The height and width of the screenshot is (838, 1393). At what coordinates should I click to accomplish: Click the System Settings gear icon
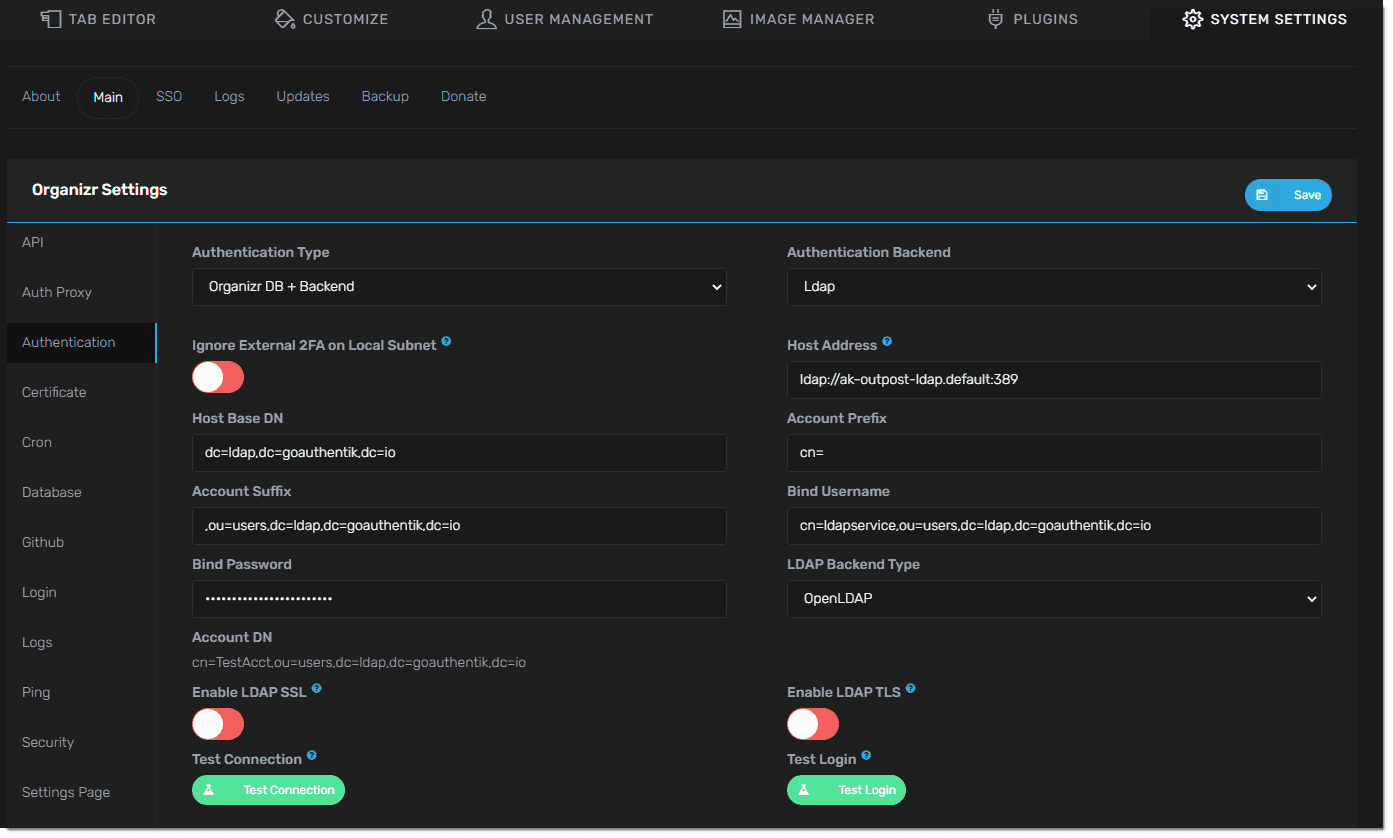[1192, 19]
